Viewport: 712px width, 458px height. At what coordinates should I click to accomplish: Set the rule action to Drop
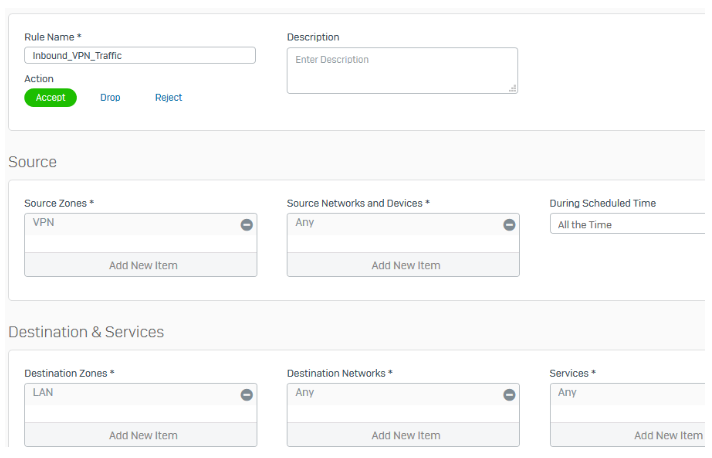click(x=110, y=98)
